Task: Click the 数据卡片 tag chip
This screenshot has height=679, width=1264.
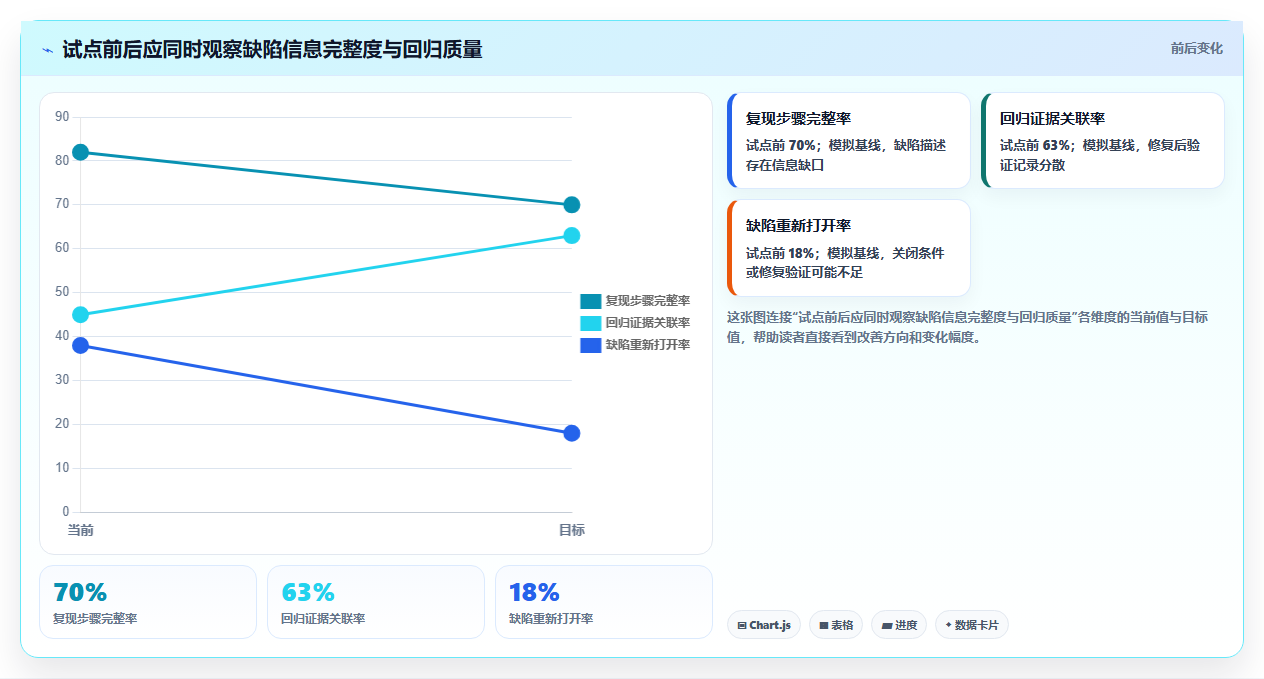Action: (x=972, y=625)
